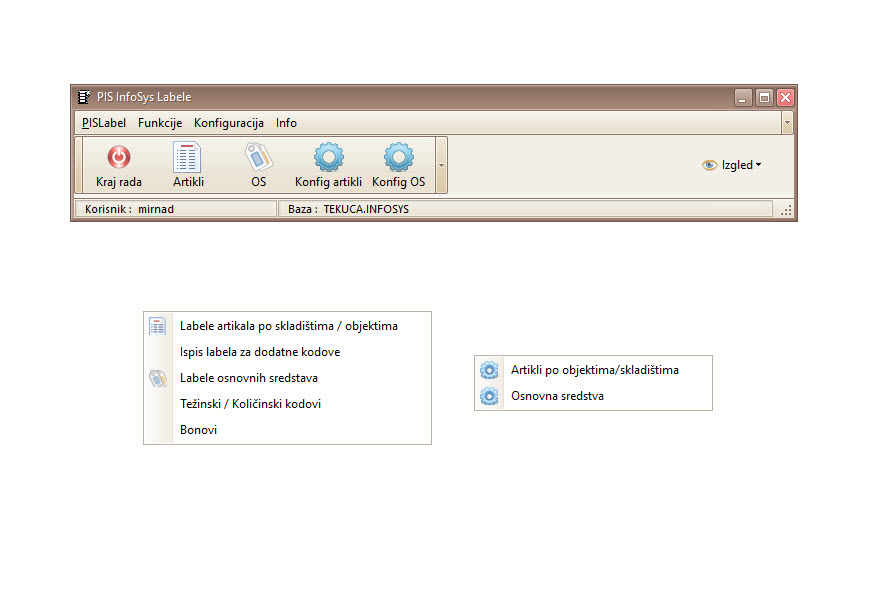Open the Artikli toolbar icon

pos(188,157)
